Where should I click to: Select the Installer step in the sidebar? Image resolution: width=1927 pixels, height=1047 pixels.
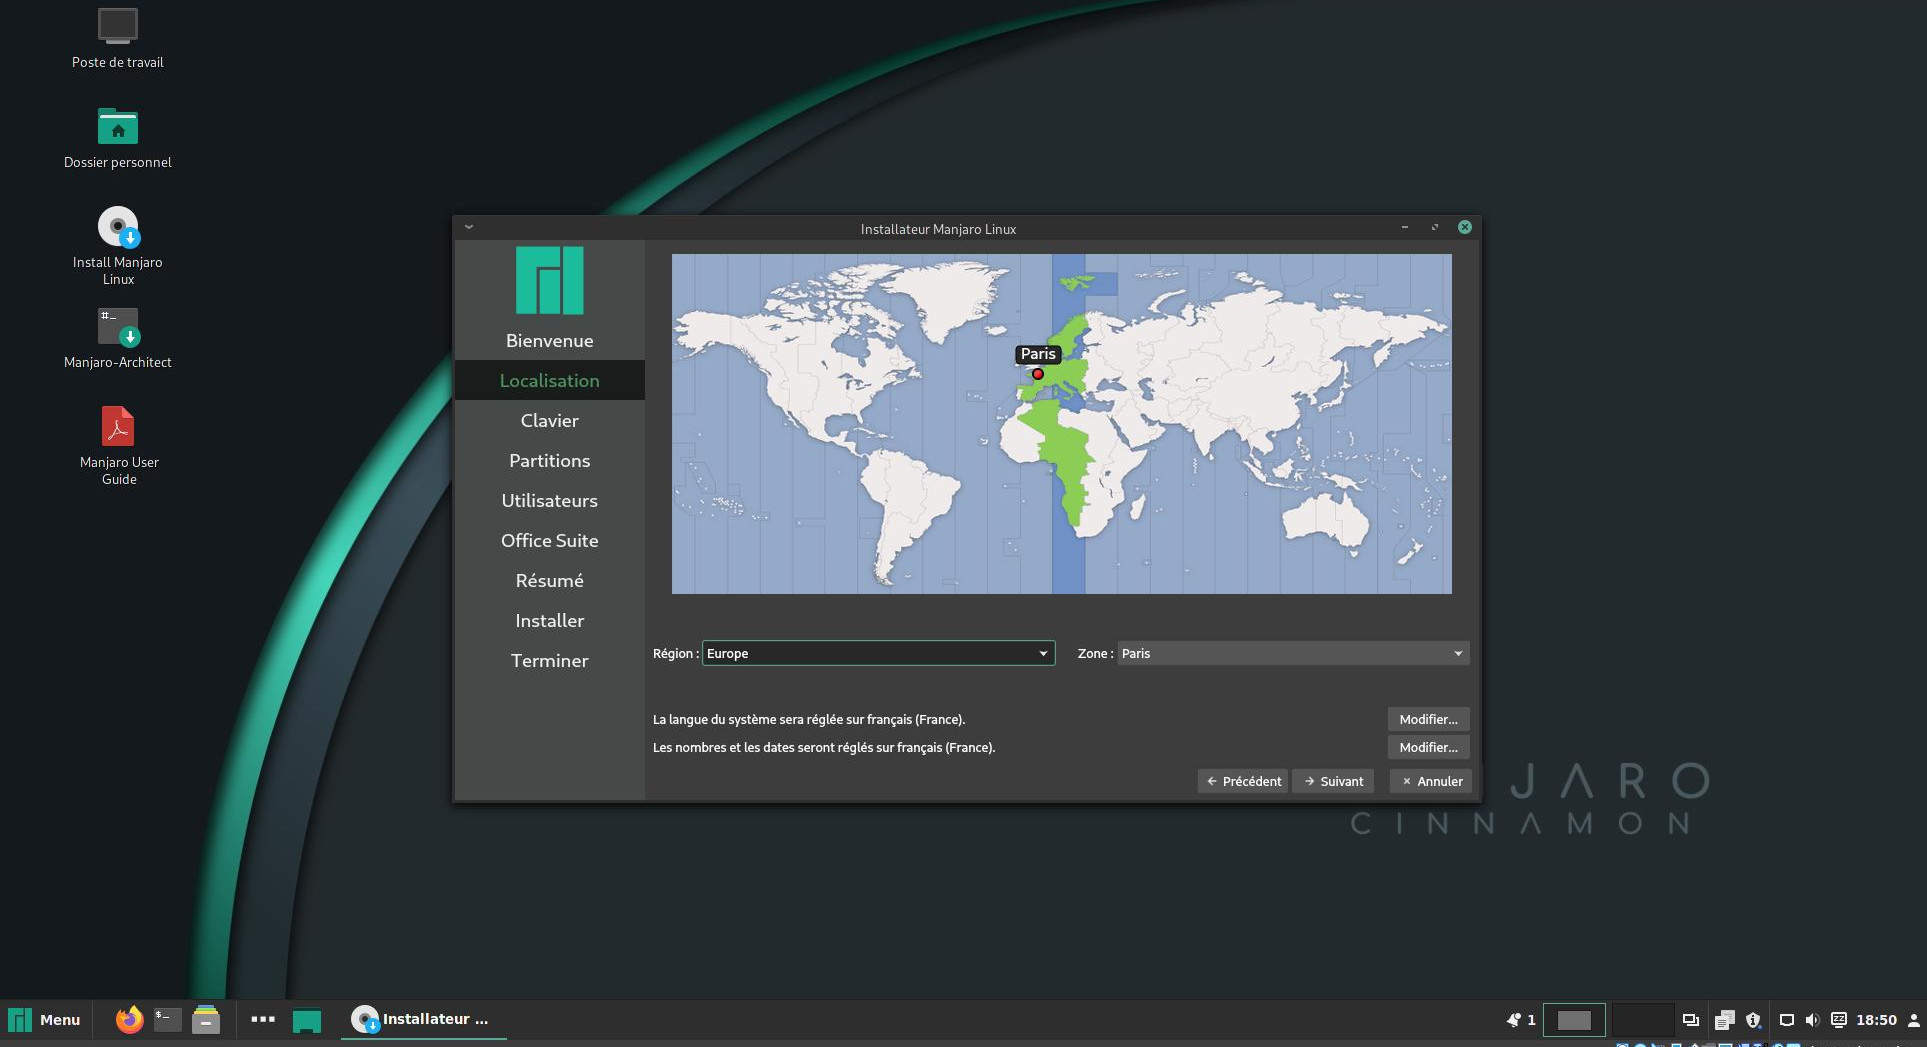pos(549,621)
